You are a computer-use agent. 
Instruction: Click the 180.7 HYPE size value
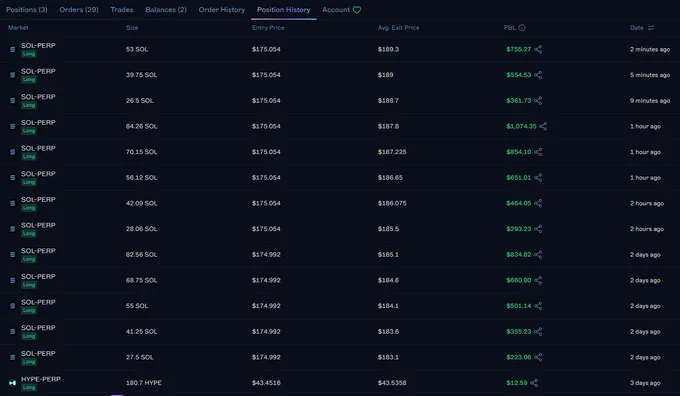144,383
